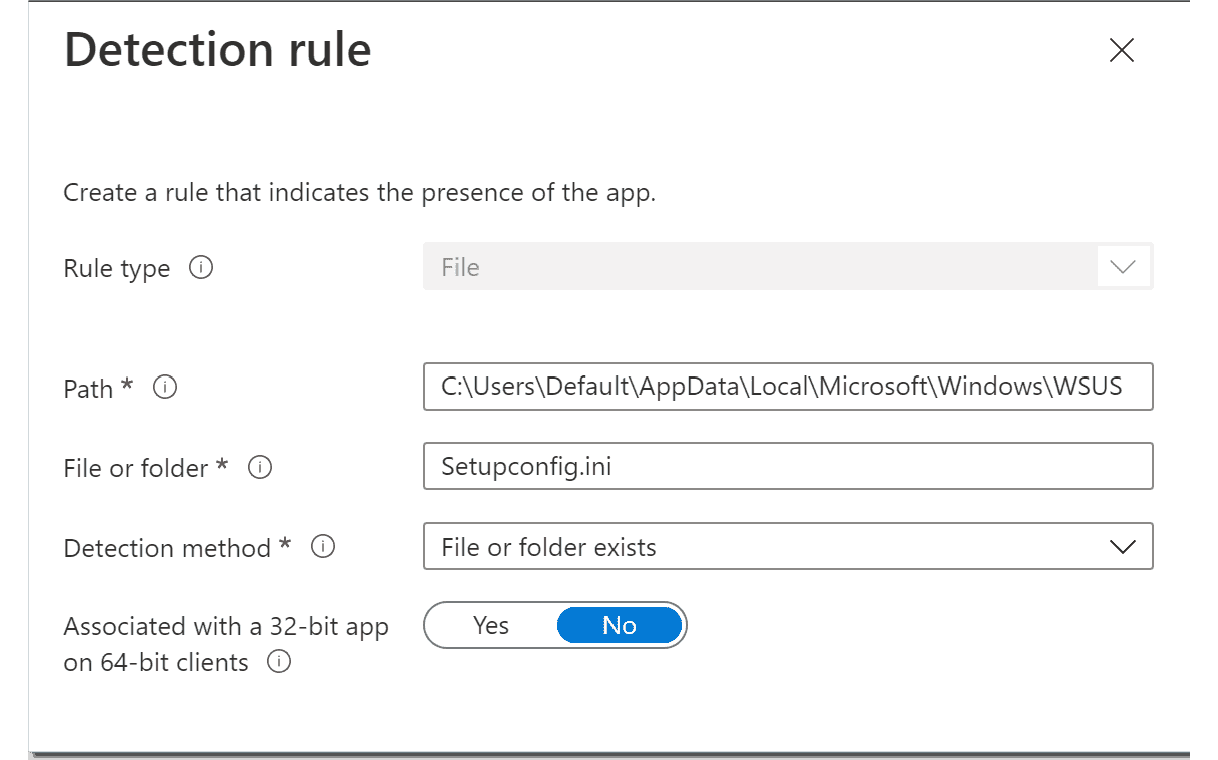Show info tooltip for File or folder
The image size is (1218, 760).
point(260,467)
